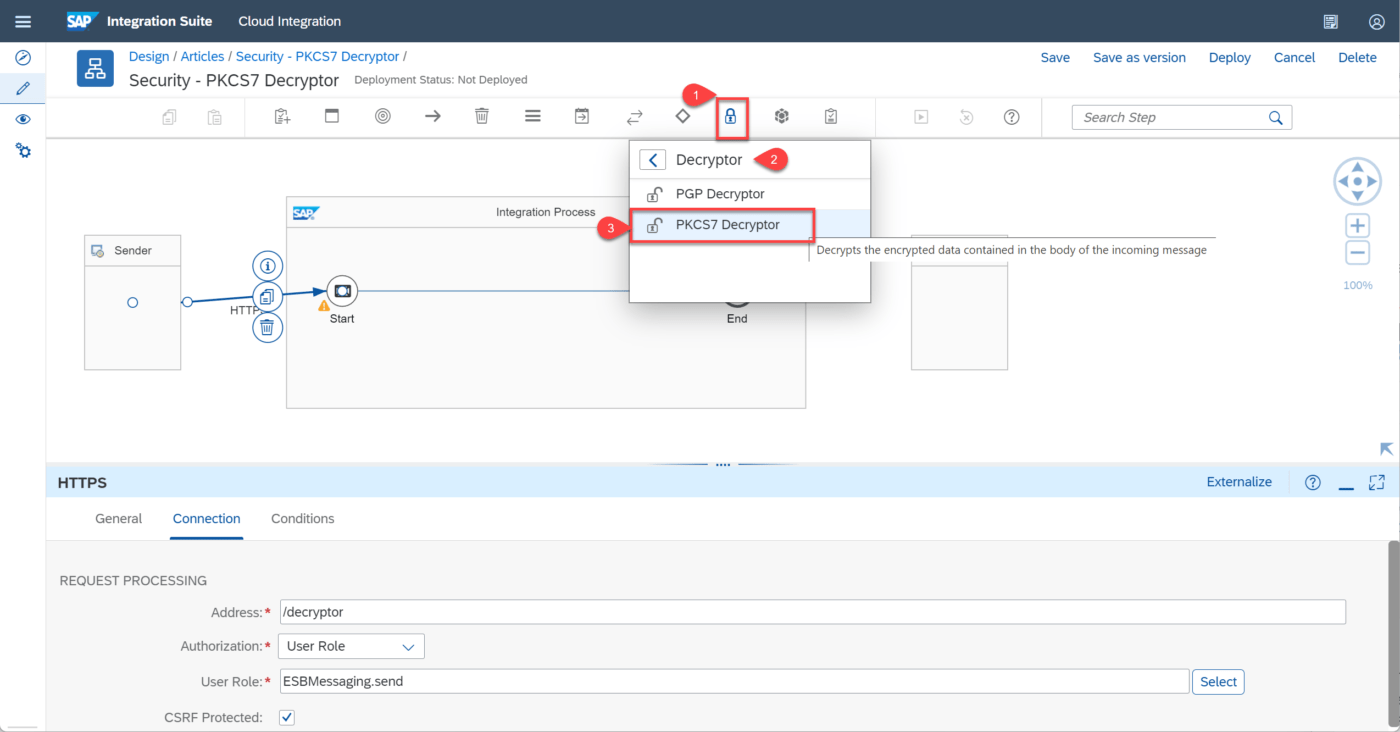Click the magnifier icon in Search Step
This screenshot has width=1400, height=732.
(1275, 117)
